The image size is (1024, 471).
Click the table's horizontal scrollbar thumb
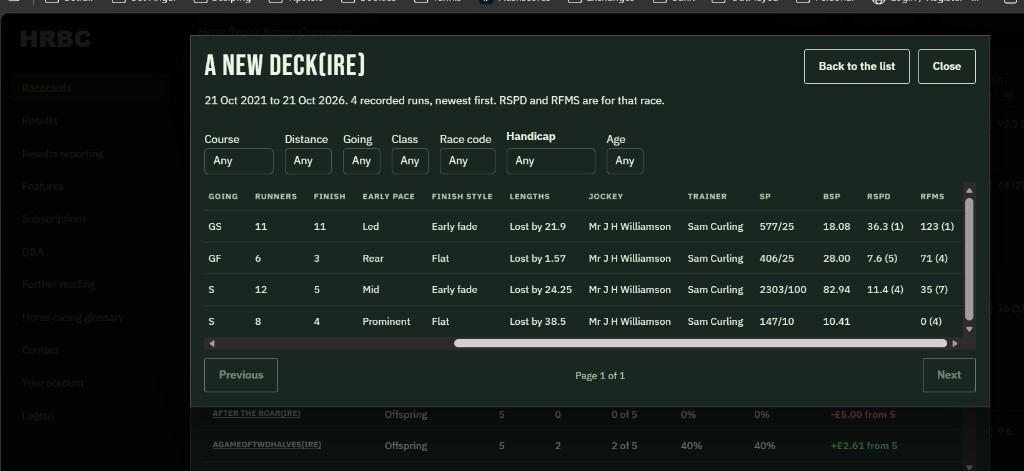click(x=700, y=343)
